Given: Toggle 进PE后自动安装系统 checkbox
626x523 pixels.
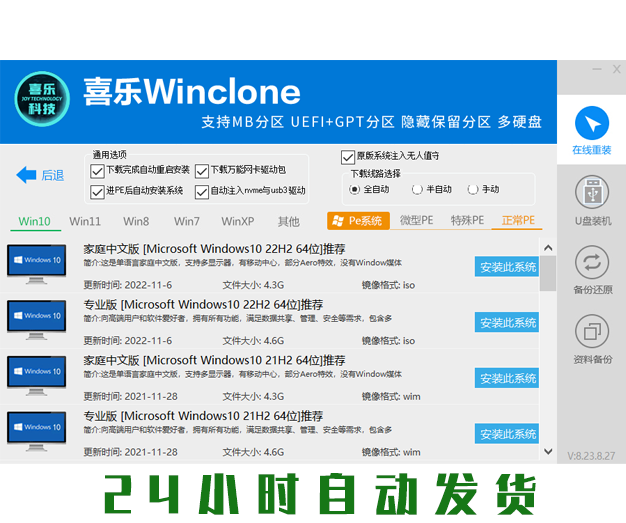Looking at the screenshot, I should pyautogui.click(x=97, y=192).
